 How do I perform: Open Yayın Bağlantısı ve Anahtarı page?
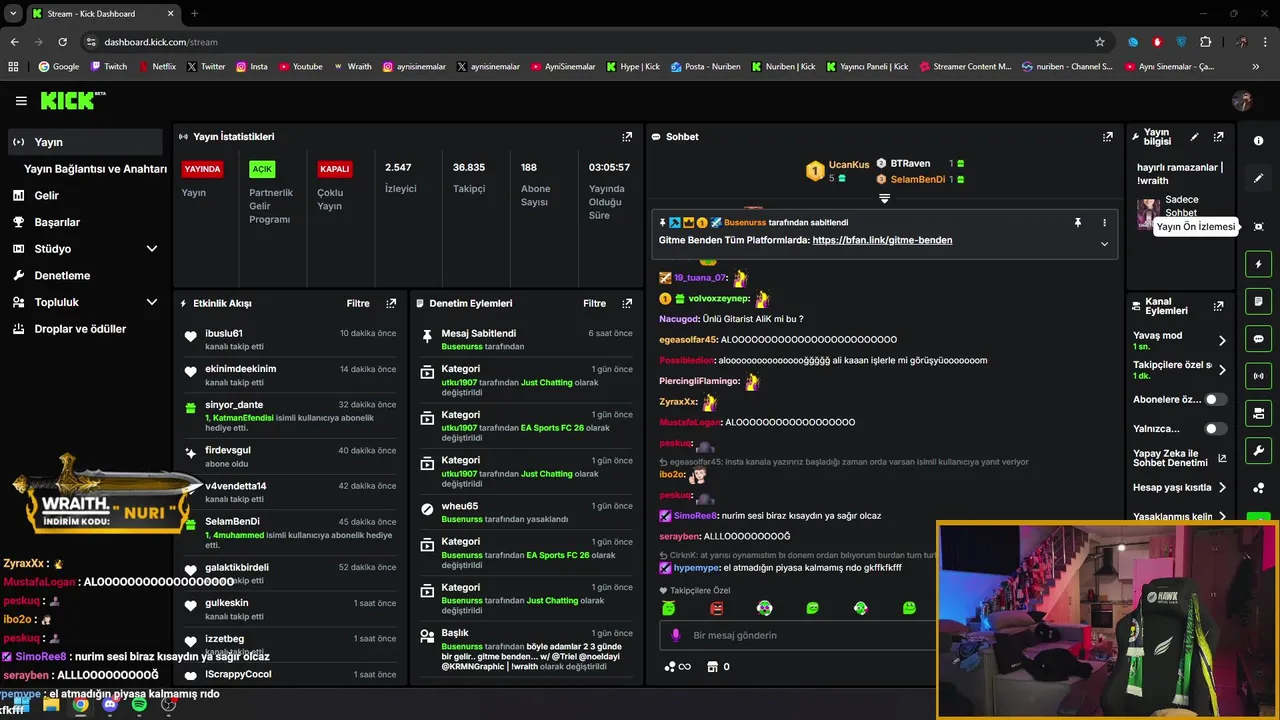[95, 169]
